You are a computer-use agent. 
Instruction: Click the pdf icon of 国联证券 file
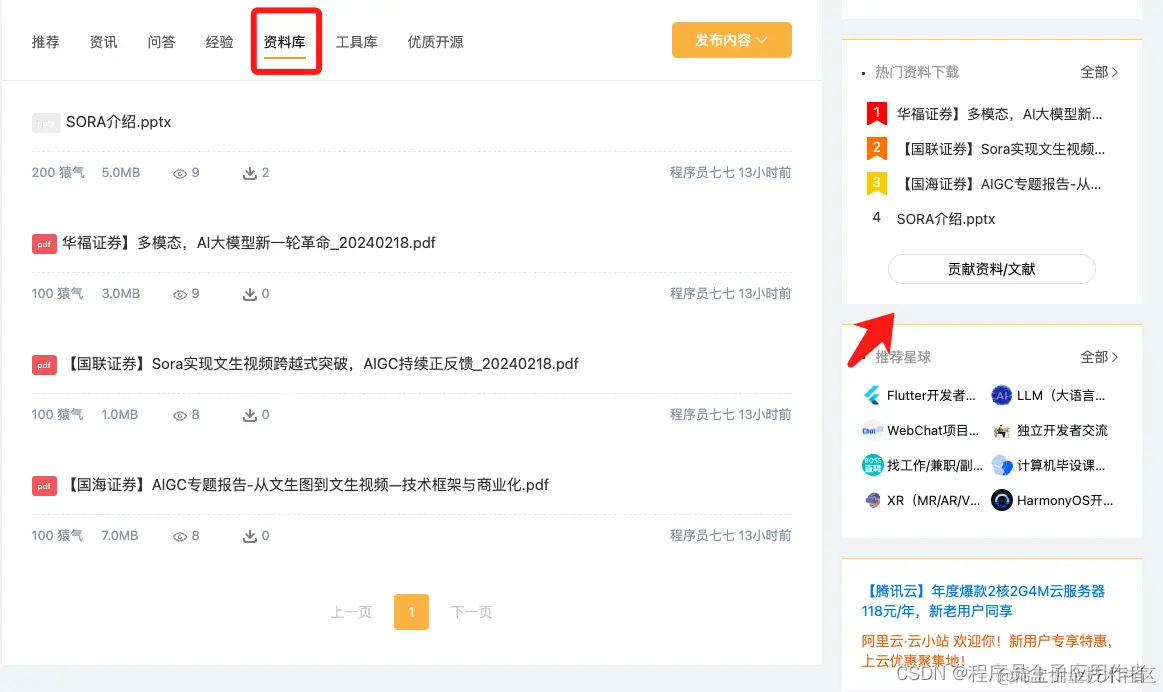tap(44, 365)
